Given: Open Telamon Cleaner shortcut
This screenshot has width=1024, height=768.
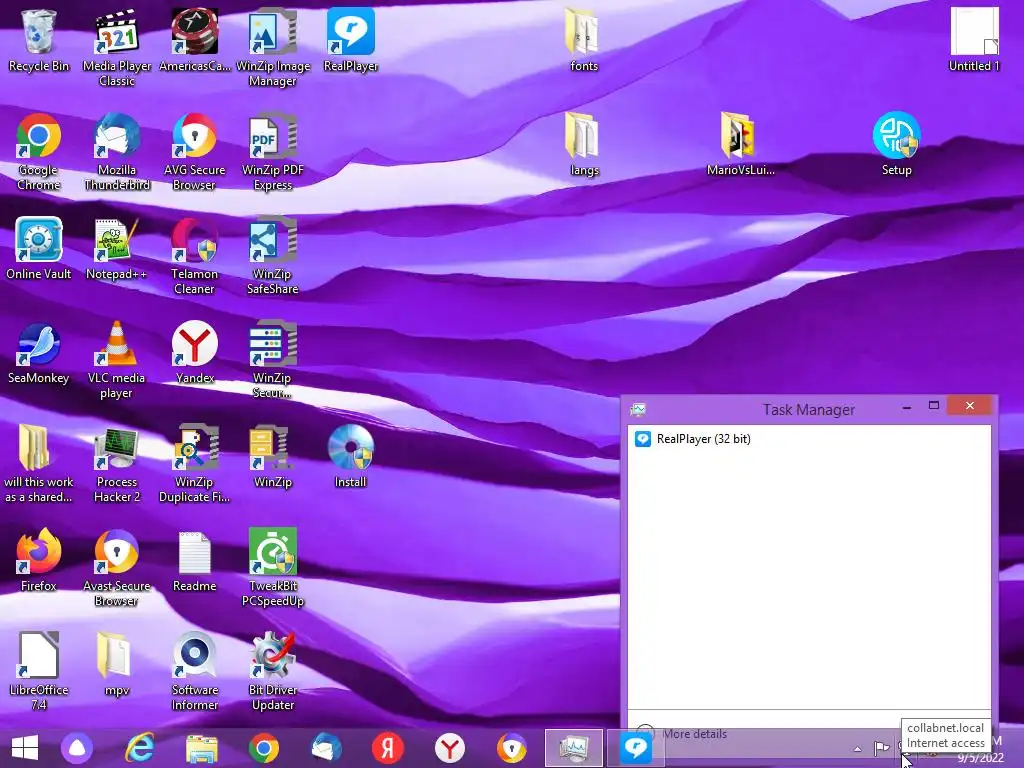Looking at the screenshot, I should pyautogui.click(x=195, y=255).
